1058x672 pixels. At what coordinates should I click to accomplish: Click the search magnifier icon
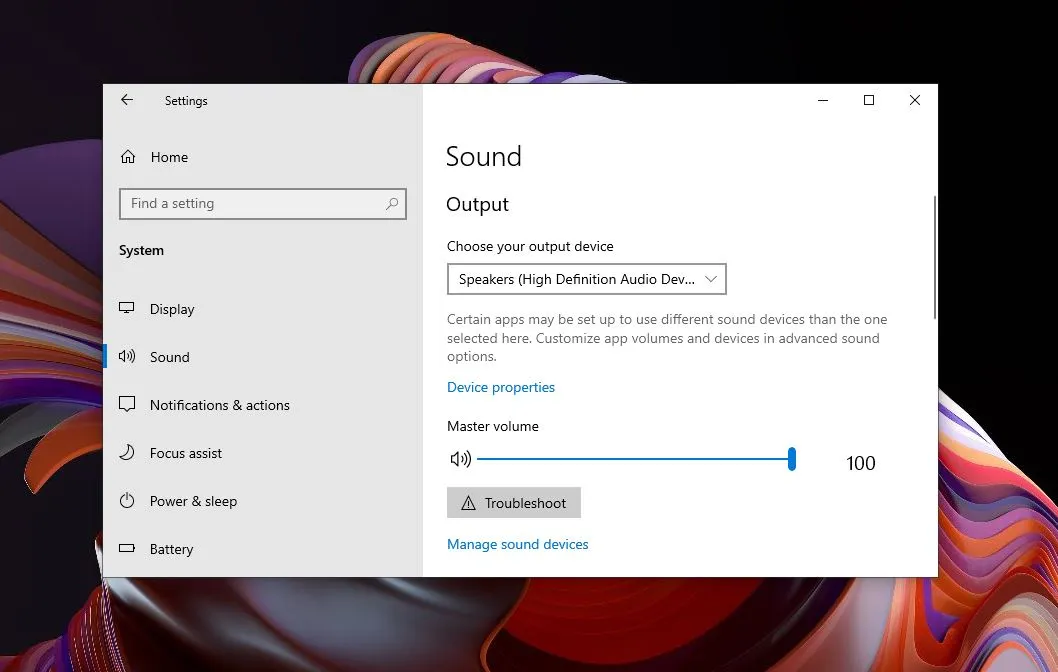392,204
